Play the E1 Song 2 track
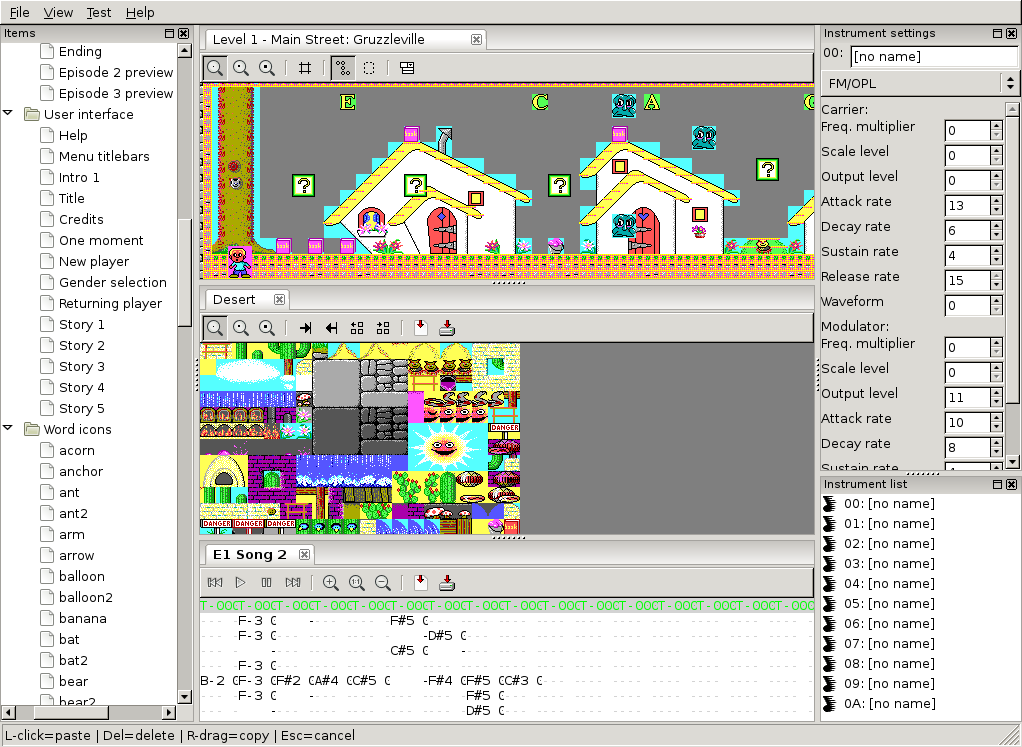The image size is (1022, 747). (x=241, y=583)
